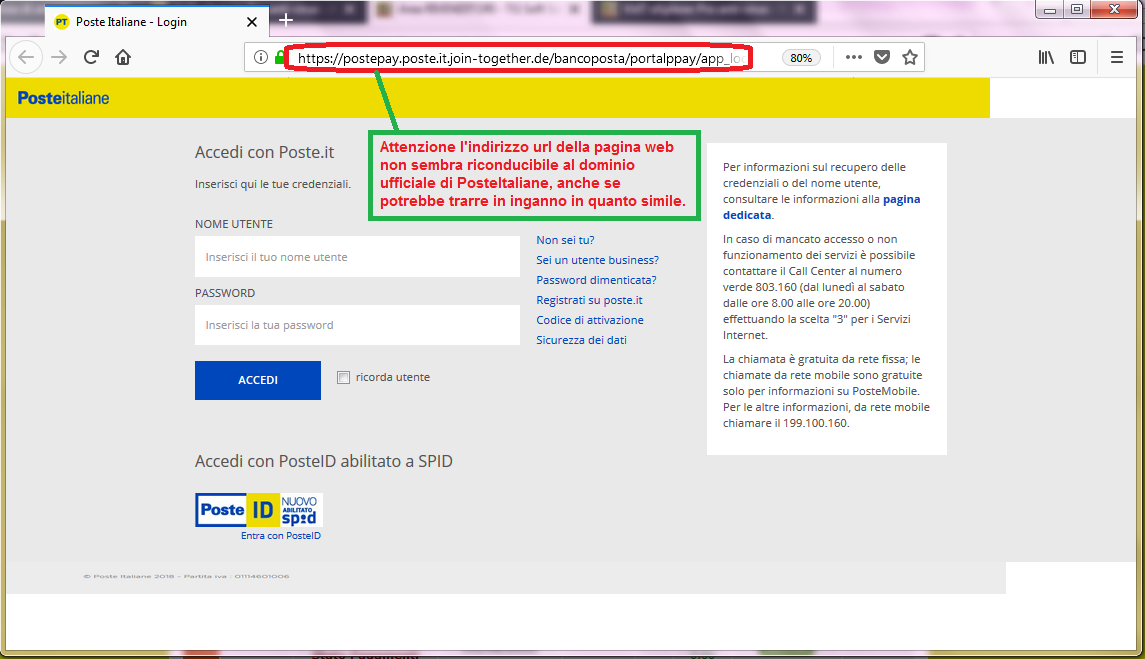Click the green padlock security icon

click(279, 57)
